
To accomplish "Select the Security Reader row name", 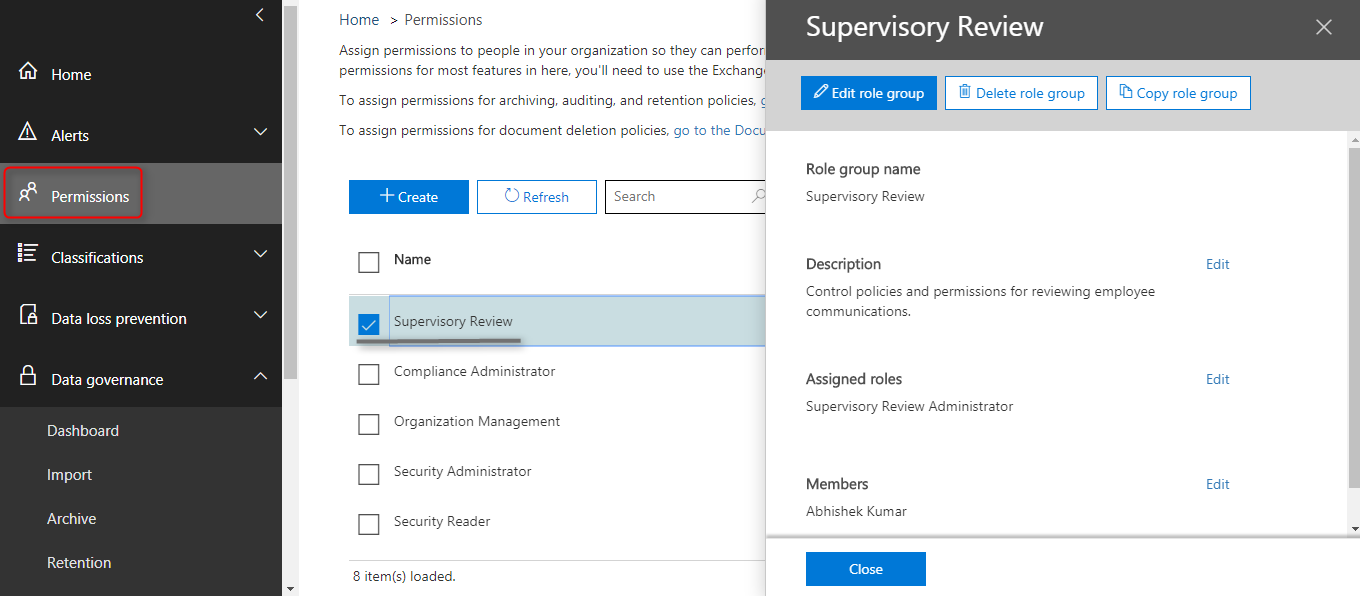I will pos(442,521).
